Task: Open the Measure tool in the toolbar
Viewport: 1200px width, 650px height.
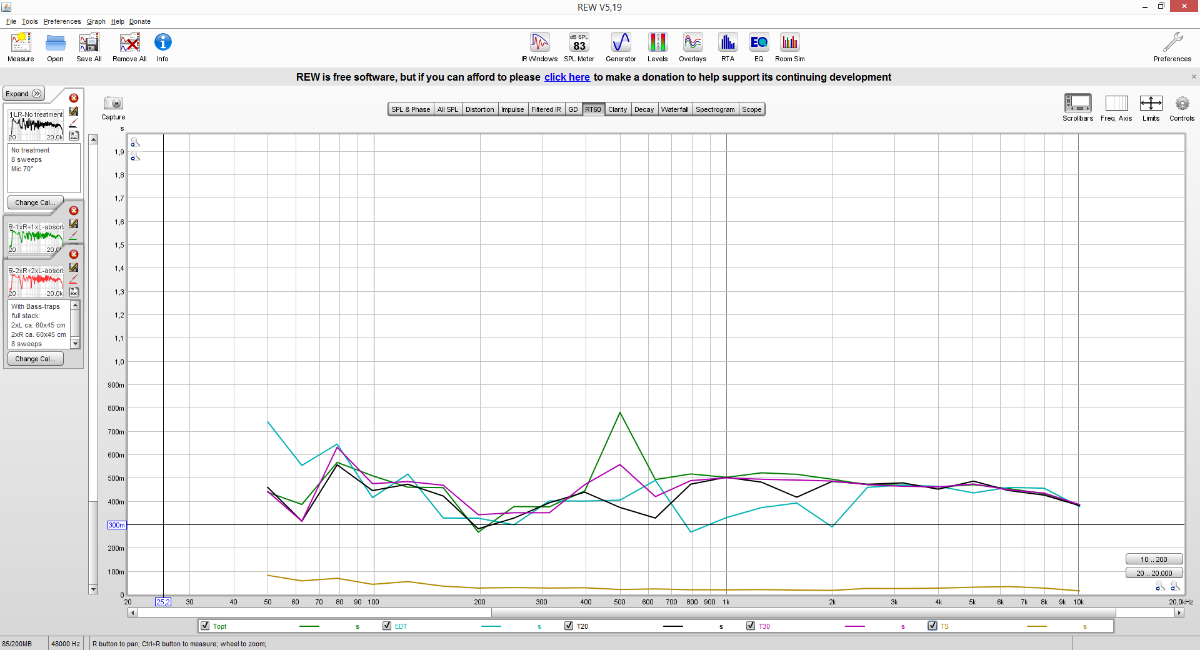Action: [20, 46]
